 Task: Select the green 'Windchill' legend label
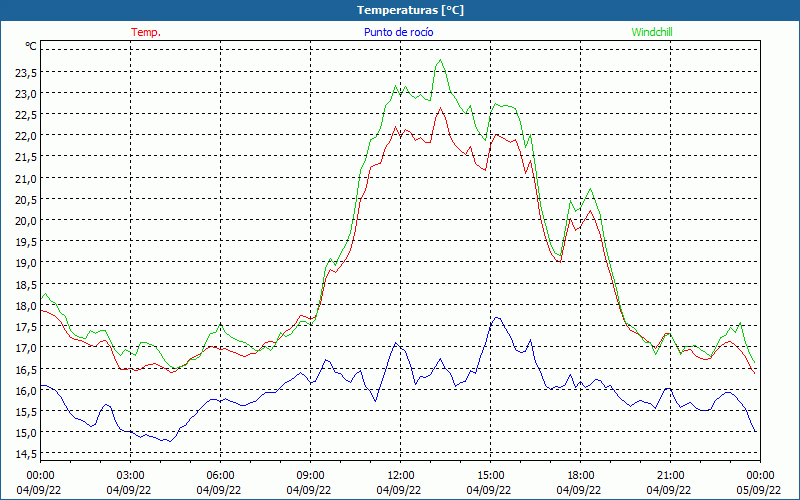point(652,32)
